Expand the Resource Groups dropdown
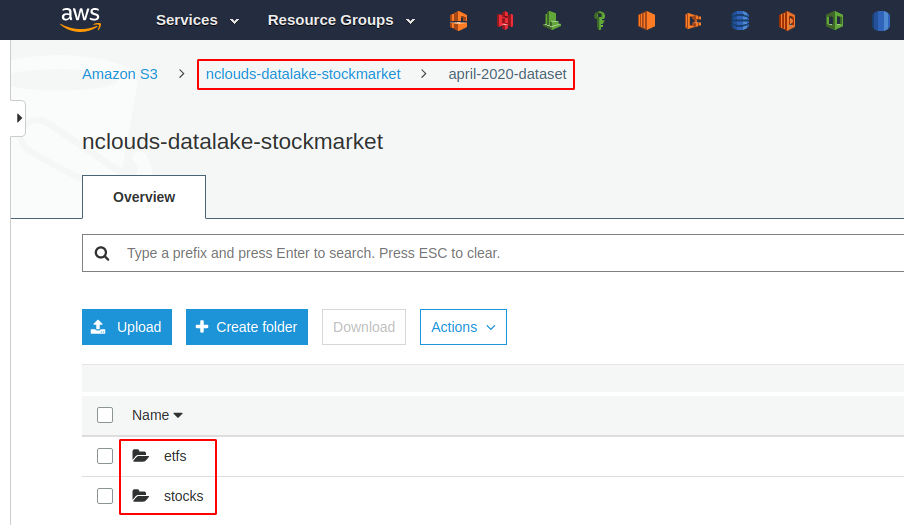Viewport: 904px width, 525px height. pyautogui.click(x=340, y=20)
